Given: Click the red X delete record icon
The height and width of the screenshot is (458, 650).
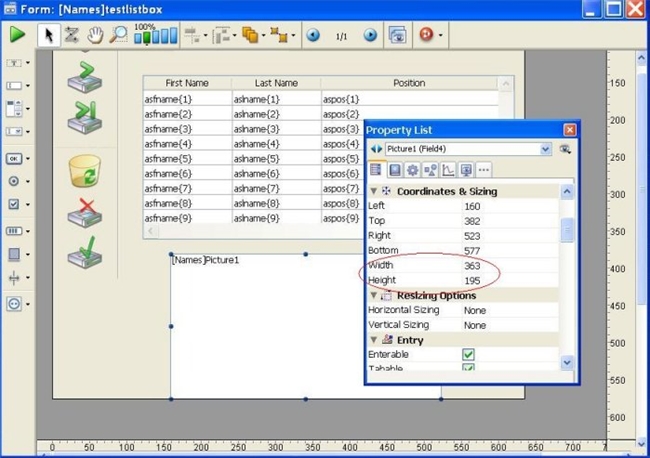Looking at the screenshot, I should click(x=84, y=213).
